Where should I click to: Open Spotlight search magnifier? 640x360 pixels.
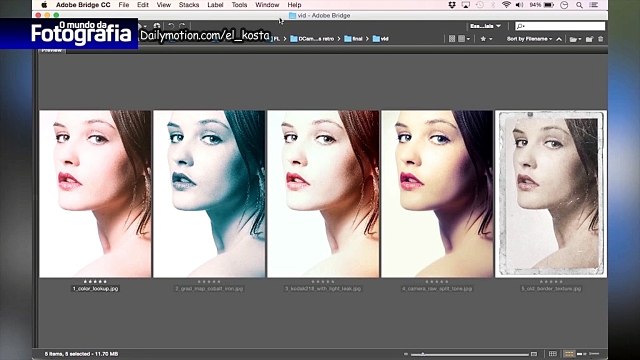click(579, 5)
